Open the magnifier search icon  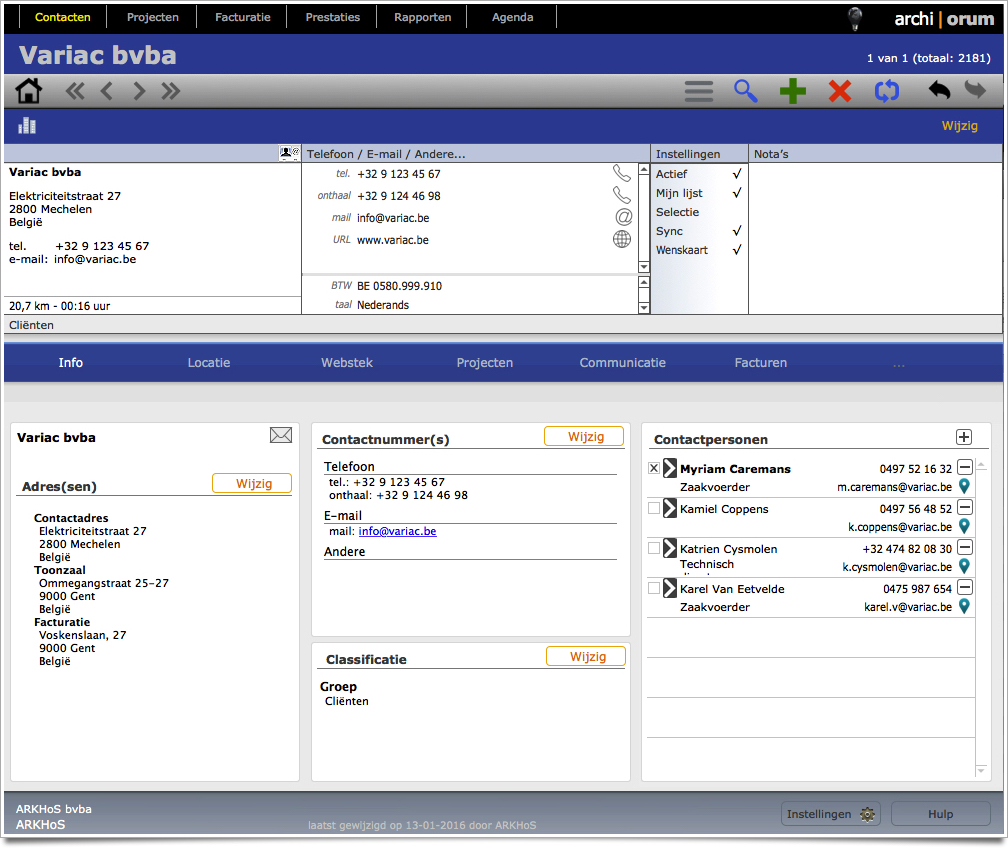coord(745,91)
